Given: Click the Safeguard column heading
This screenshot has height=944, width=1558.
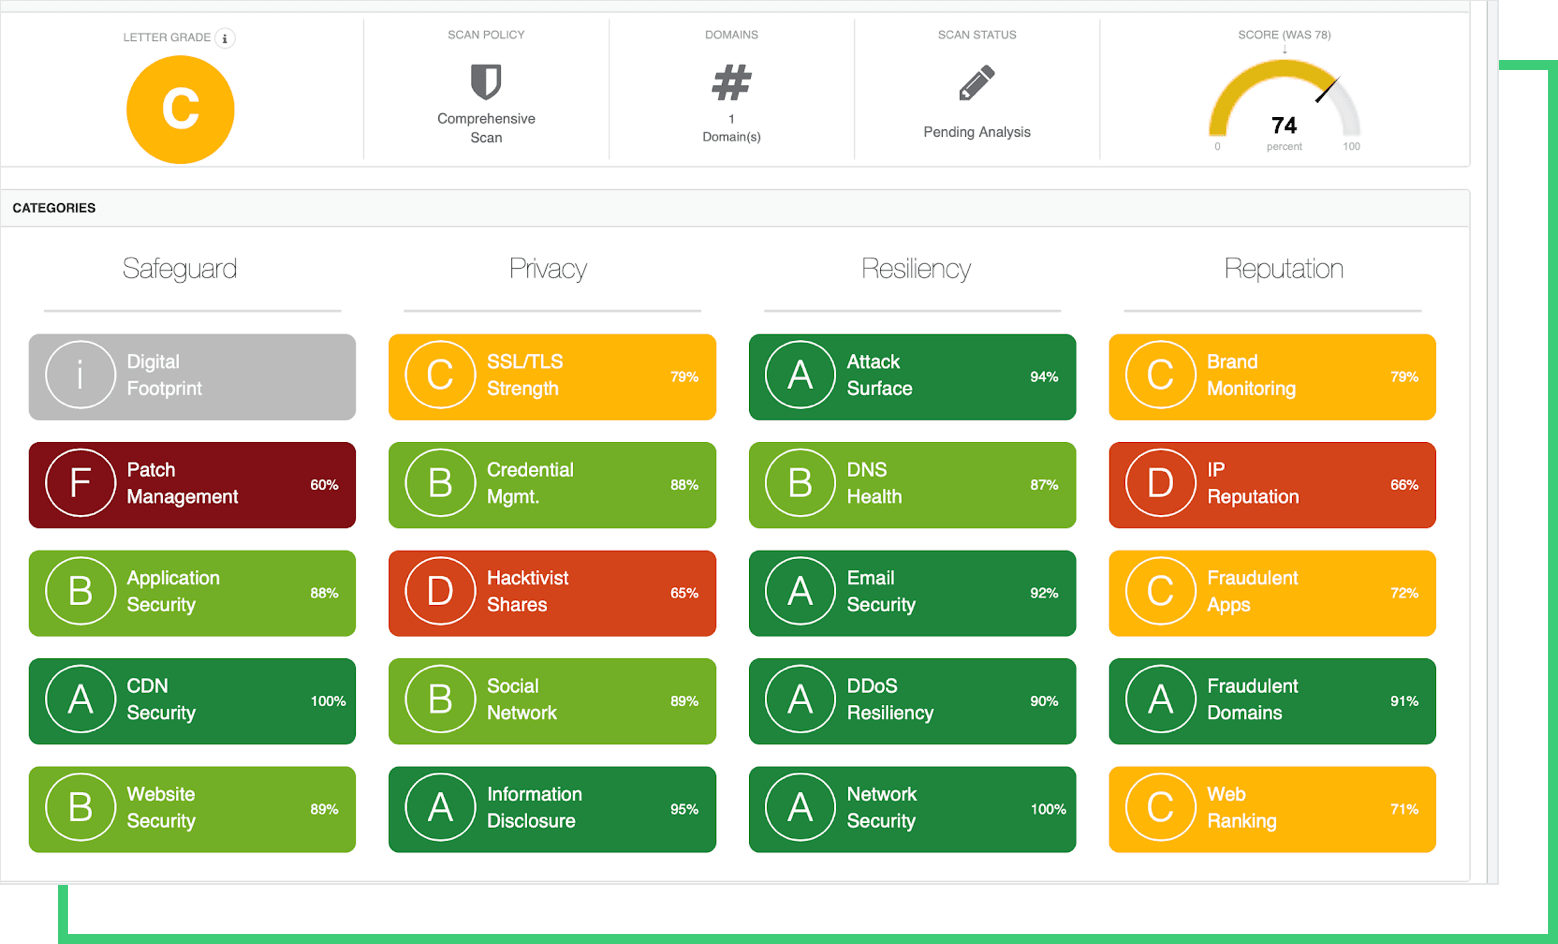Looking at the screenshot, I should [x=180, y=268].
